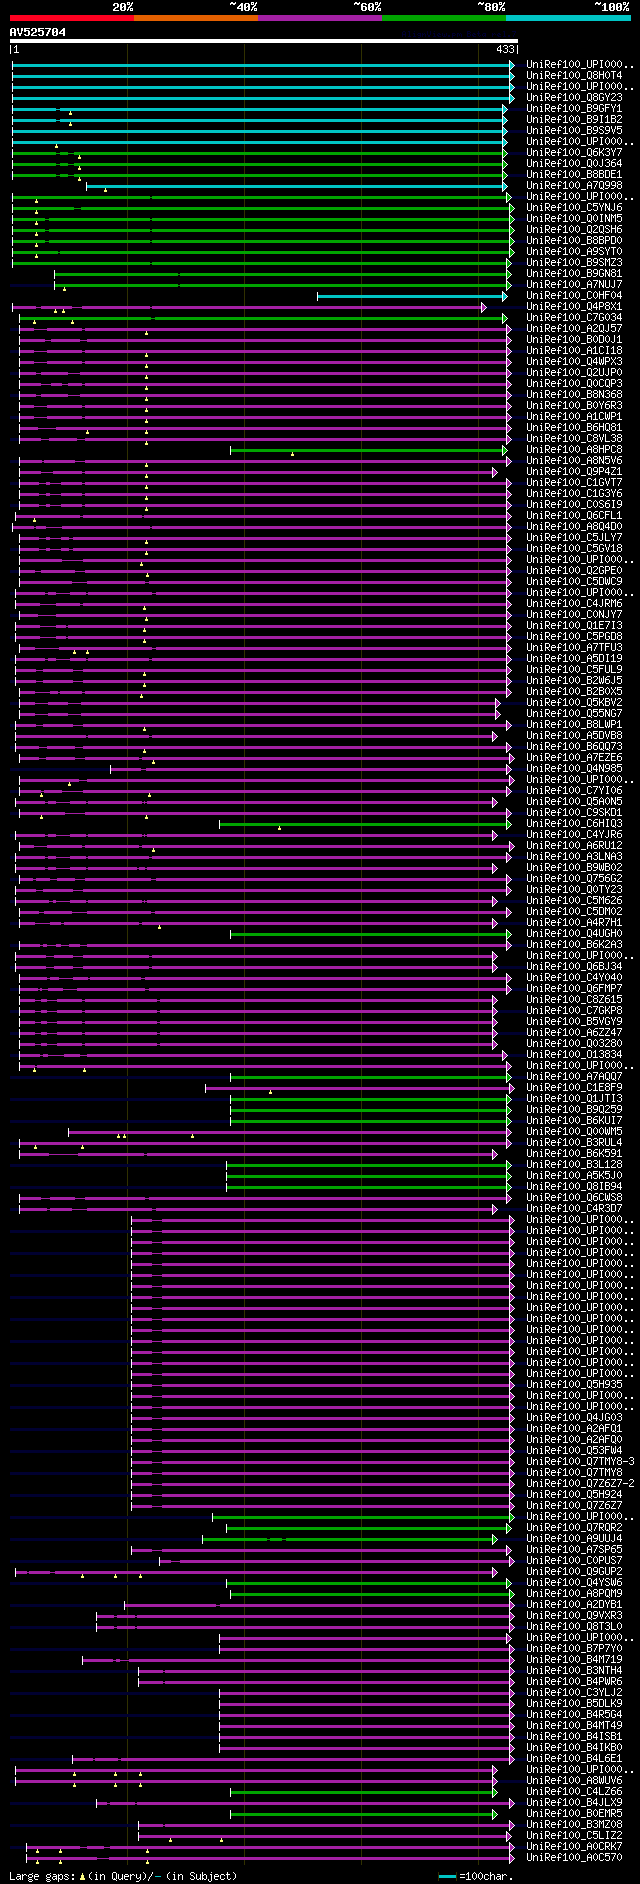Select the label UniRef100_A8PQM9
The image size is (640, 1884).
pos(574,1593)
